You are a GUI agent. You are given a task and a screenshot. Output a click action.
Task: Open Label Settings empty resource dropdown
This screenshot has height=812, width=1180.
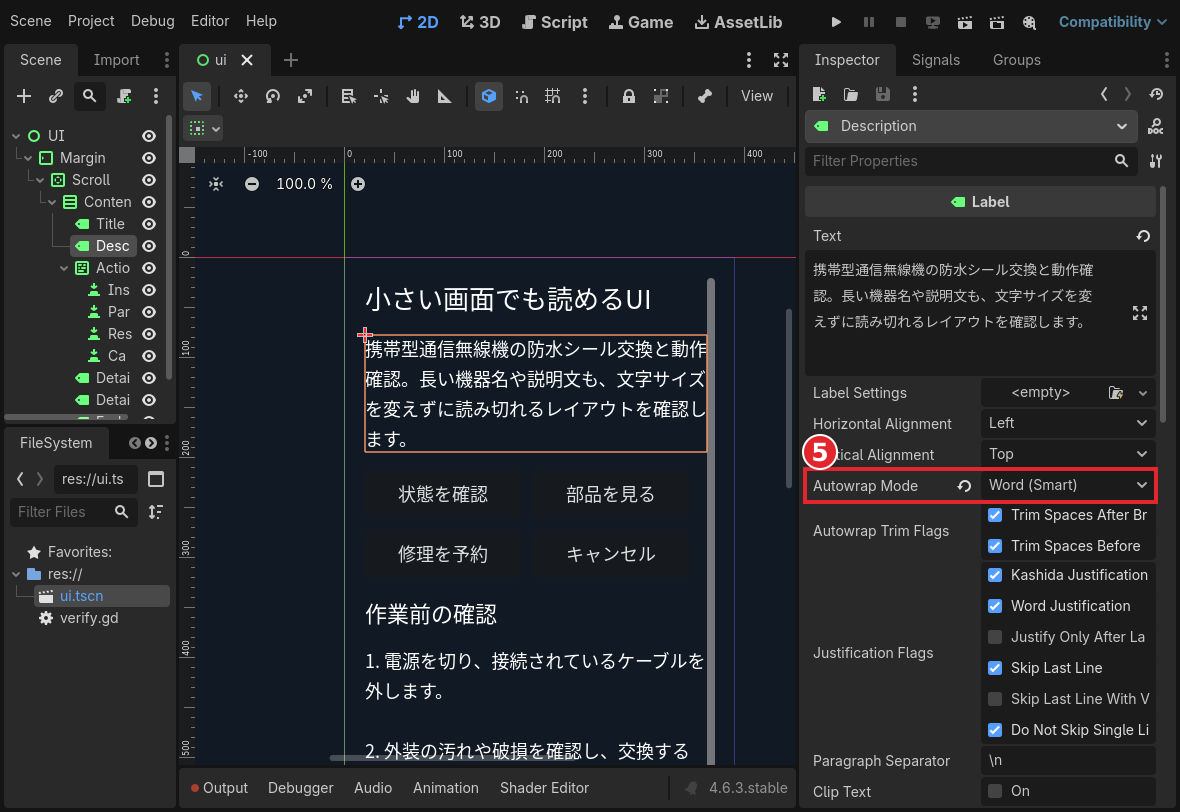(x=1143, y=393)
